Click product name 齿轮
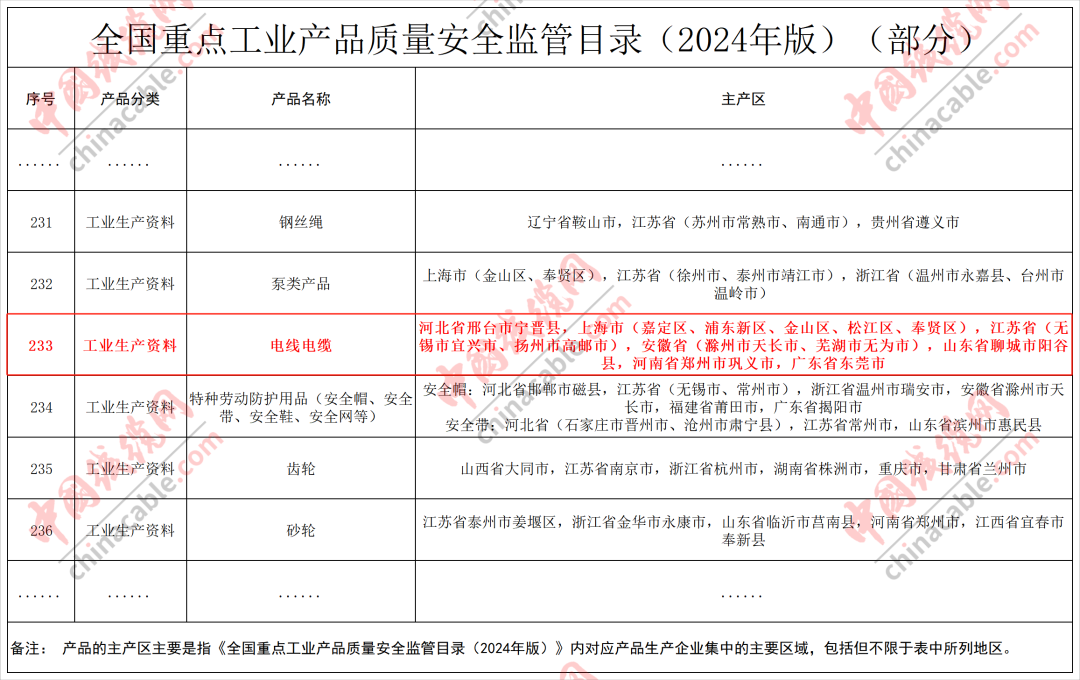This screenshot has height=680, width=1080. point(301,469)
